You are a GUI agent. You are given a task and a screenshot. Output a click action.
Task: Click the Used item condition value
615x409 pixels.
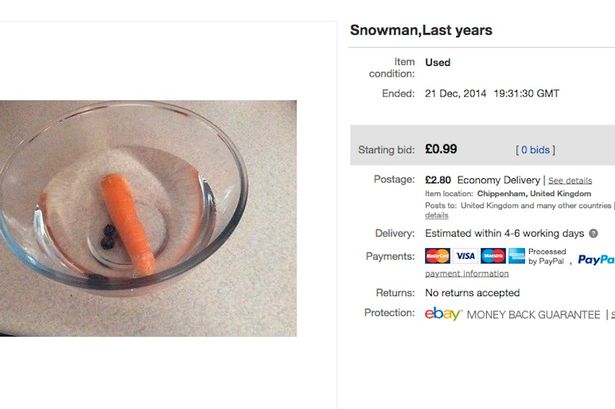coord(438,62)
